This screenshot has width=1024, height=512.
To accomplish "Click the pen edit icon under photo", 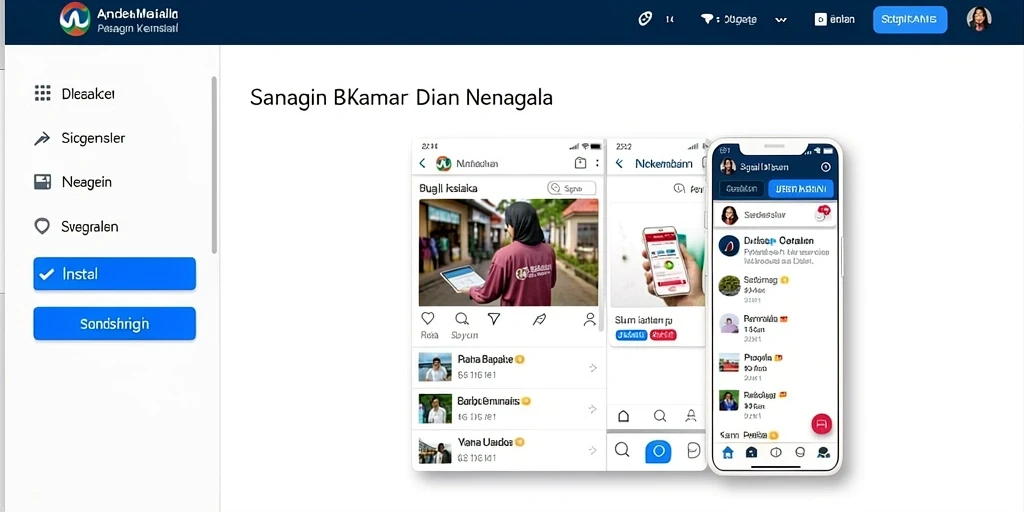I will click(x=539, y=319).
